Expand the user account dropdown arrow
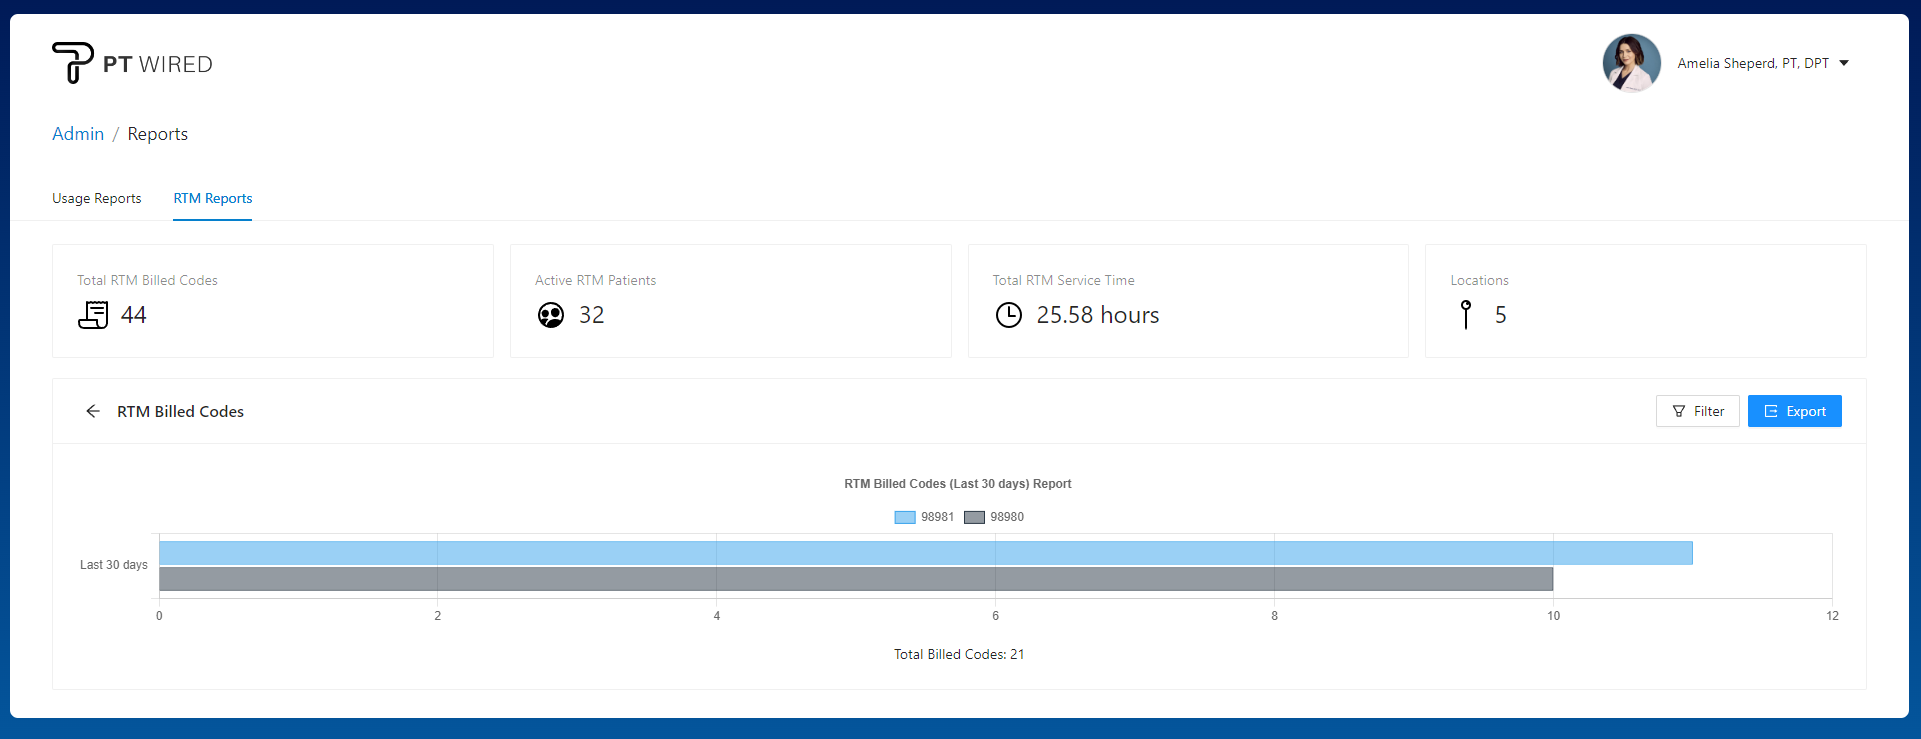 point(1844,63)
